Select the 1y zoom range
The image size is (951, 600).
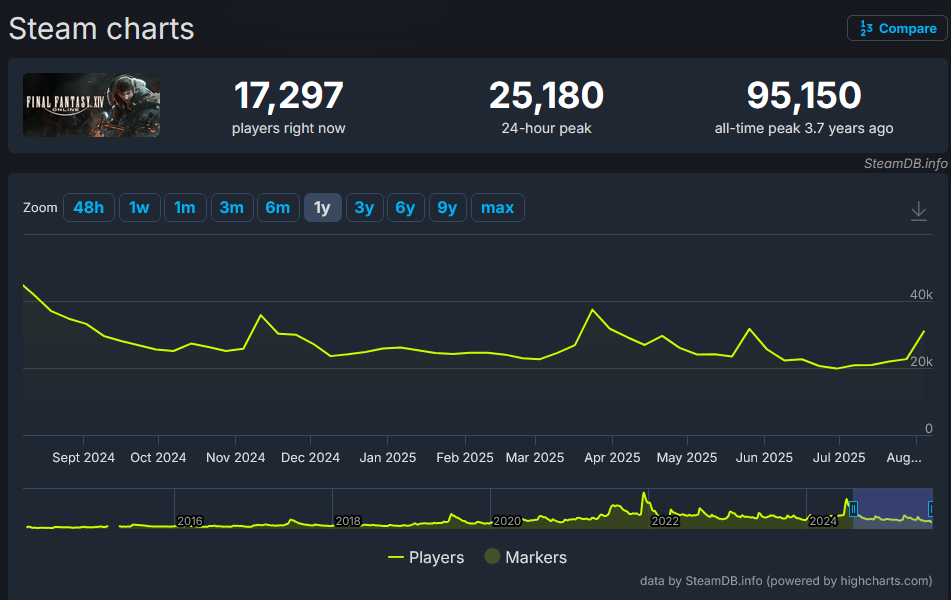pyautogui.click(x=322, y=207)
